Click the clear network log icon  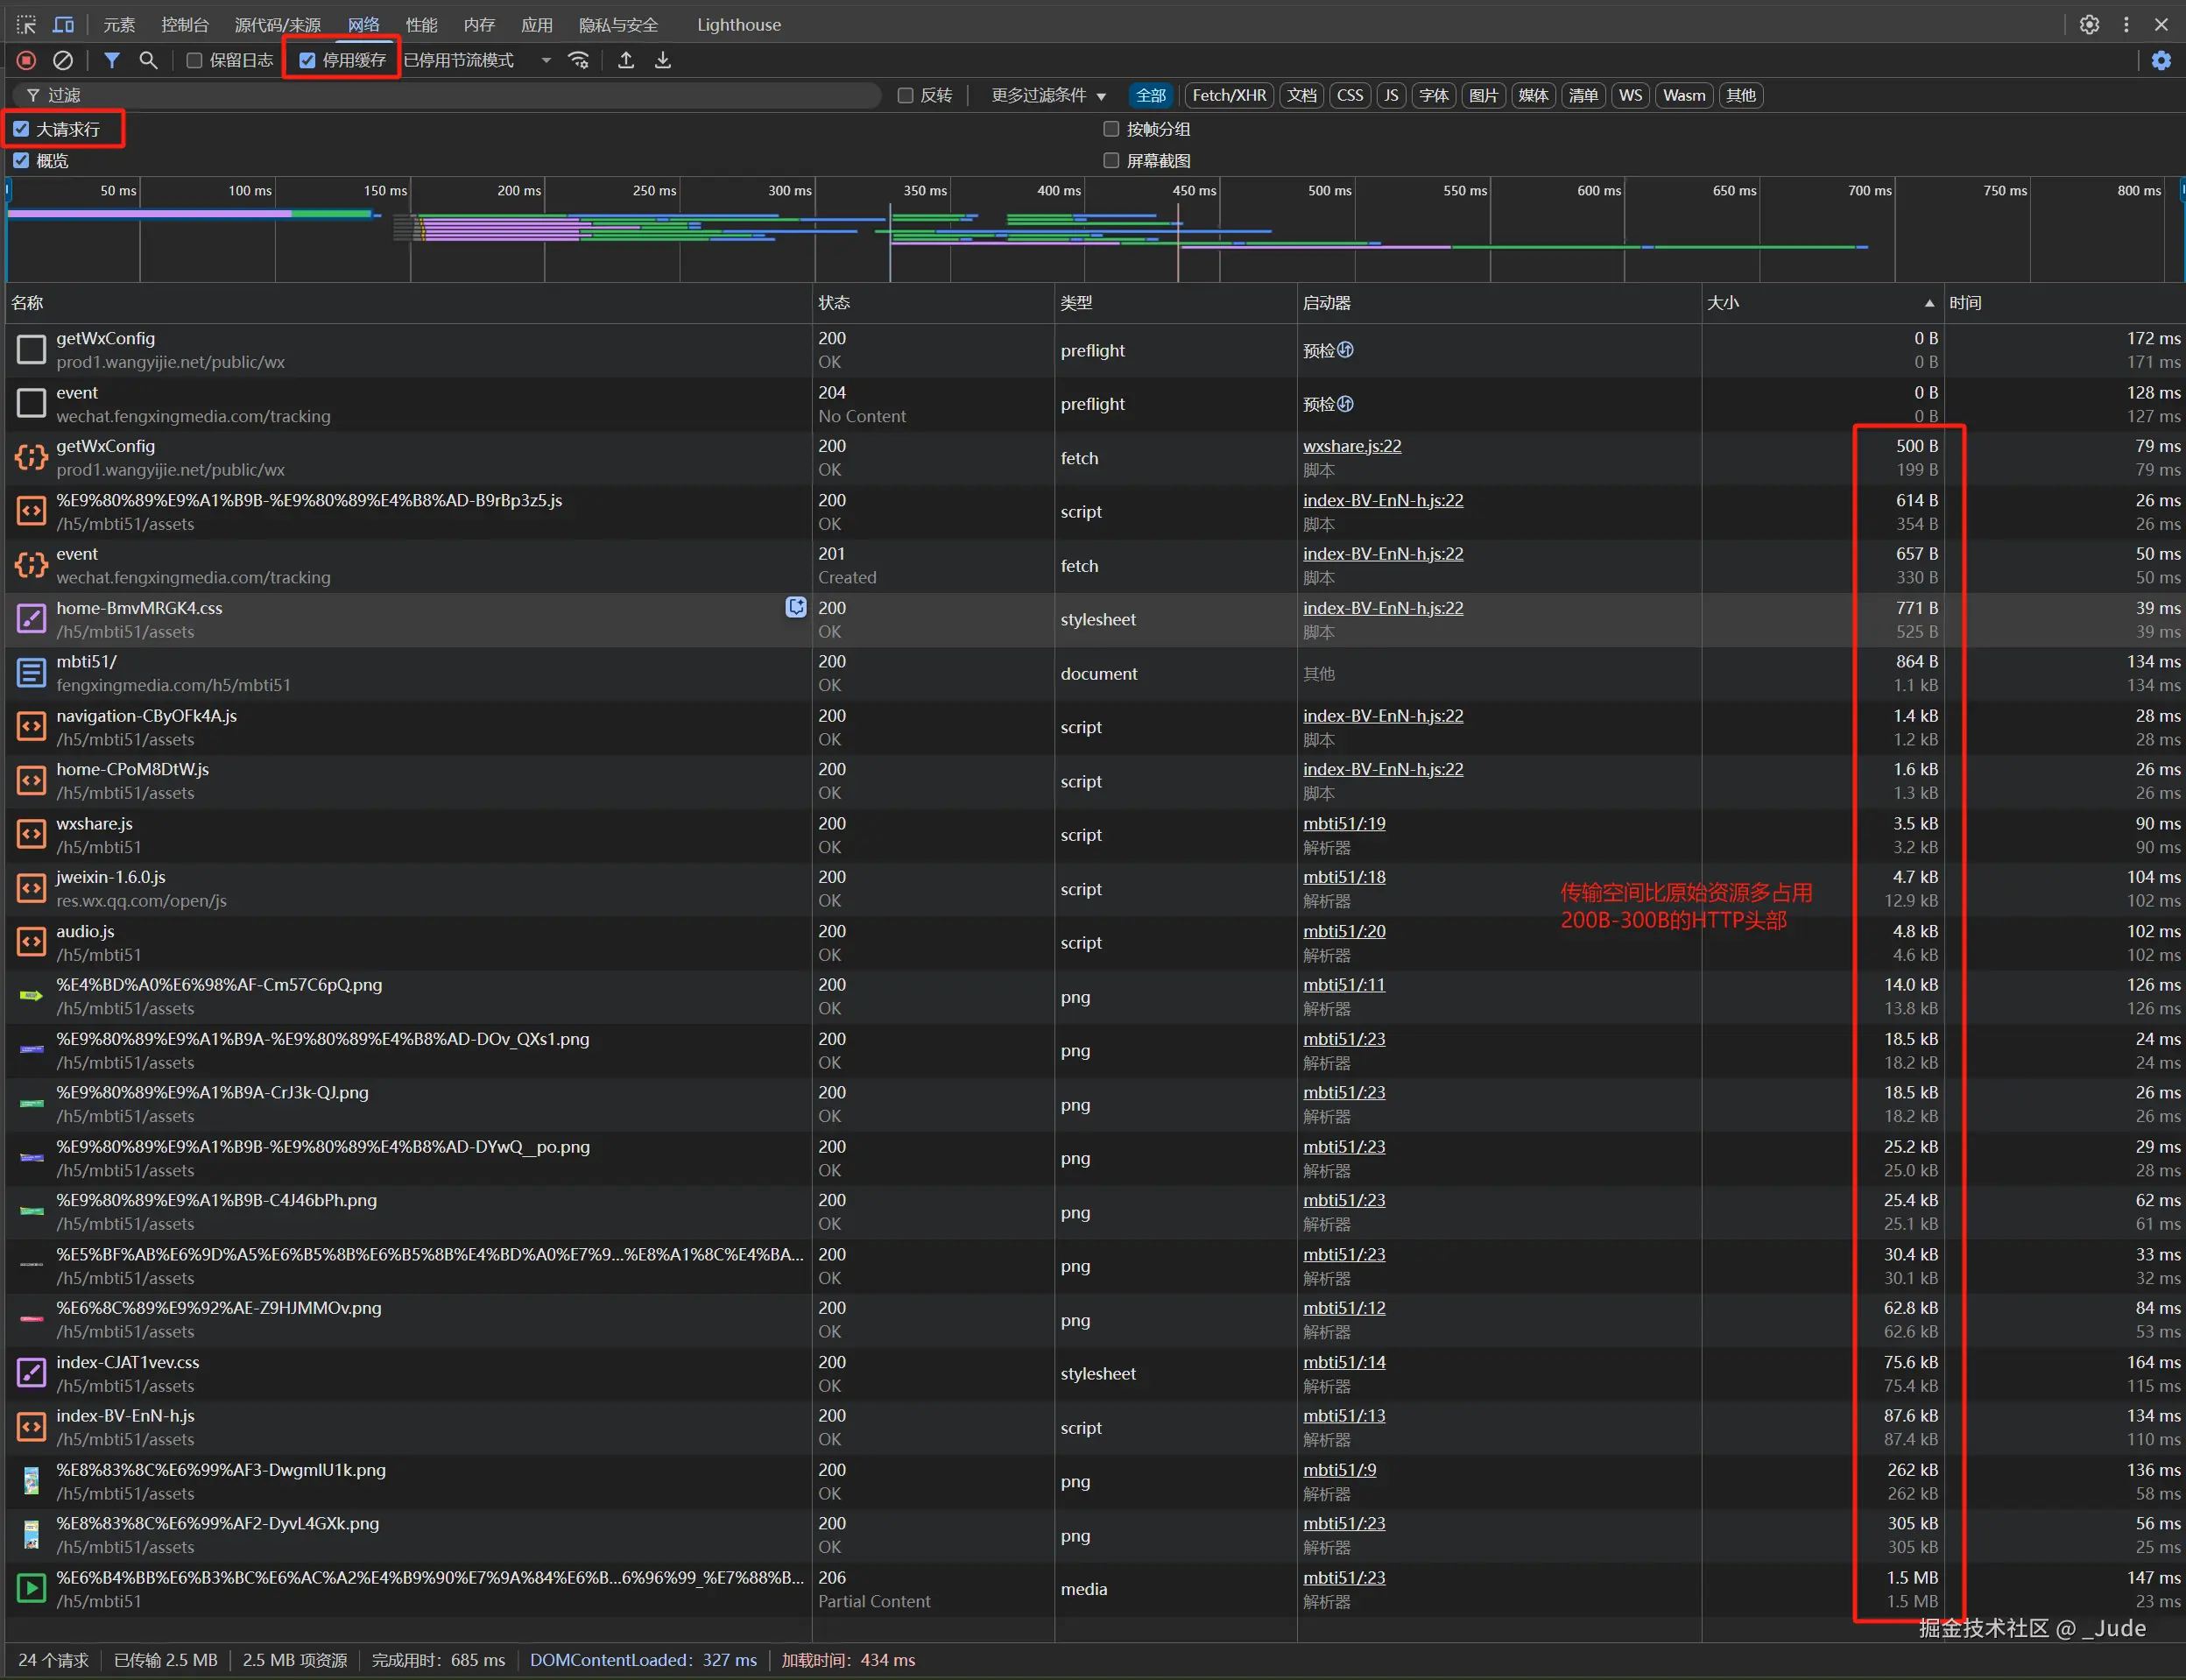63,61
